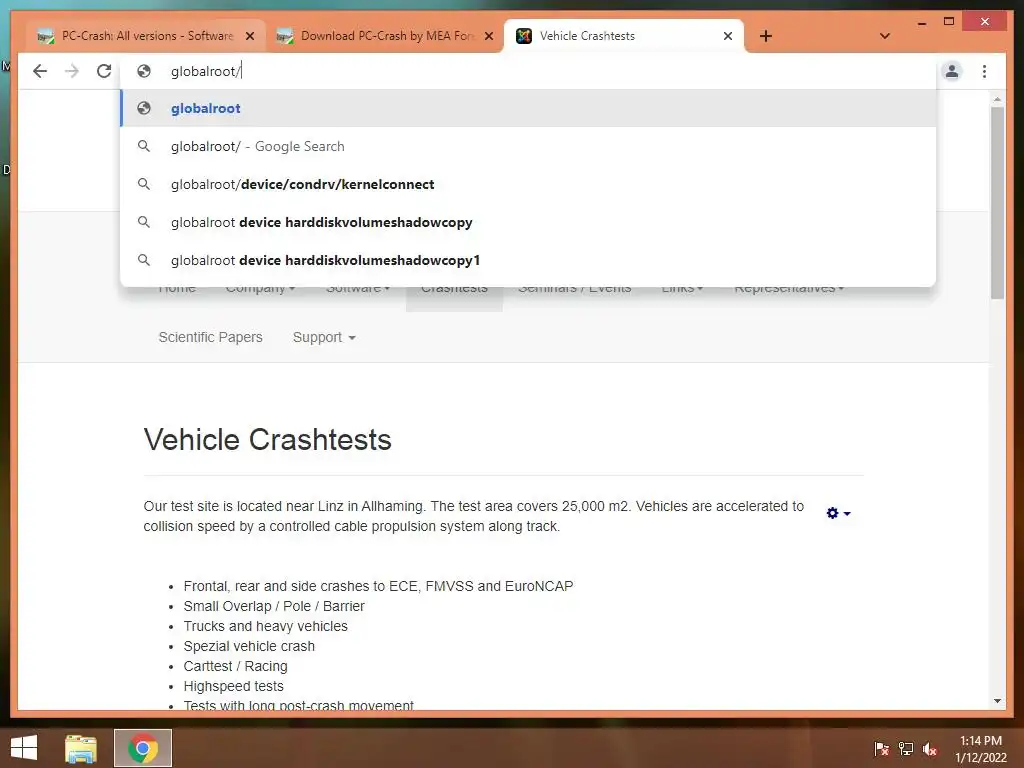Open Chrome's three-dot options menu
Image resolution: width=1024 pixels, height=768 pixels.
[984, 71]
